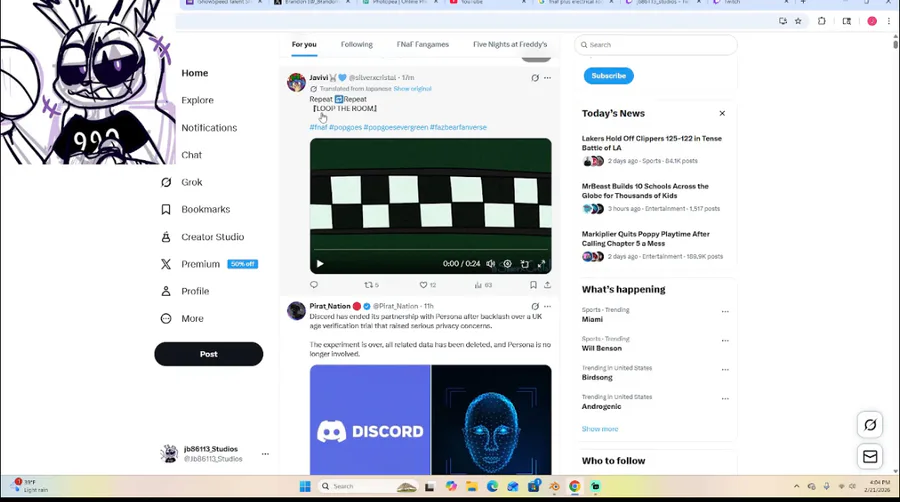Toggle picture-in-picture on the video
Screen dimensions: 900x502
click(525, 264)
